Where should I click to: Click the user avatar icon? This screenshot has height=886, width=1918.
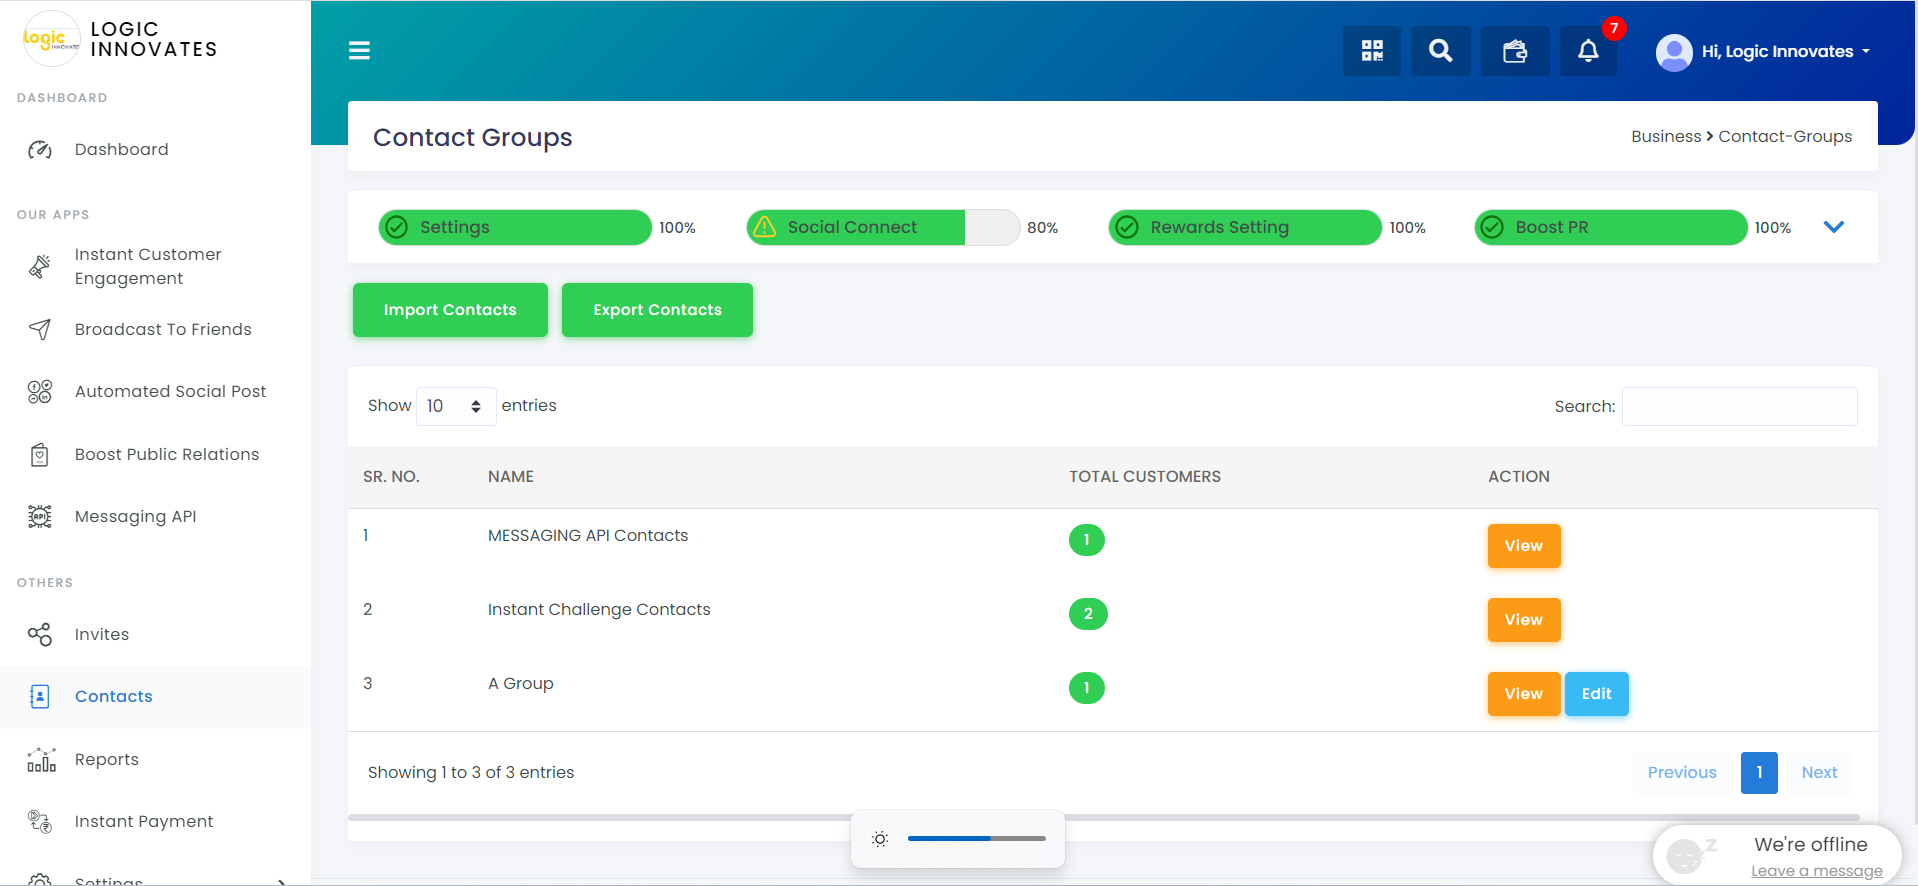(1674, 52)
